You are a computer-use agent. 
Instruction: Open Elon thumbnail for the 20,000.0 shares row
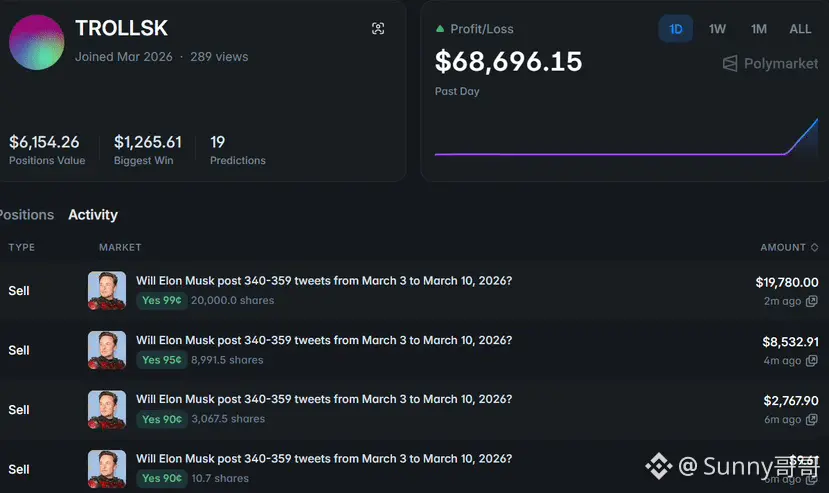(x=107, y=290)
